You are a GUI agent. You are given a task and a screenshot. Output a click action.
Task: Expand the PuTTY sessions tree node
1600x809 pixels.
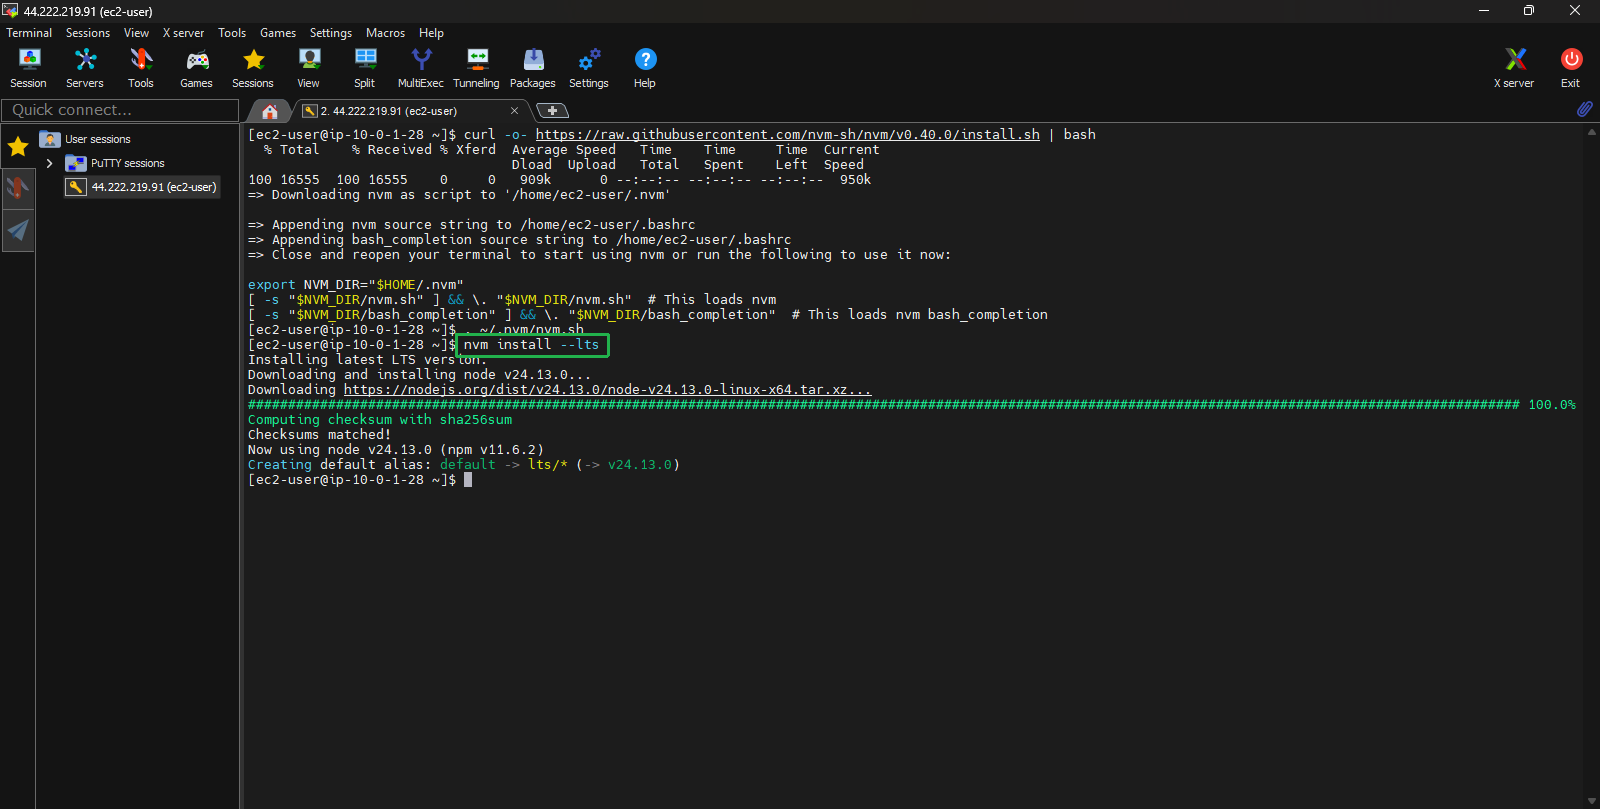tap(49, 163)
